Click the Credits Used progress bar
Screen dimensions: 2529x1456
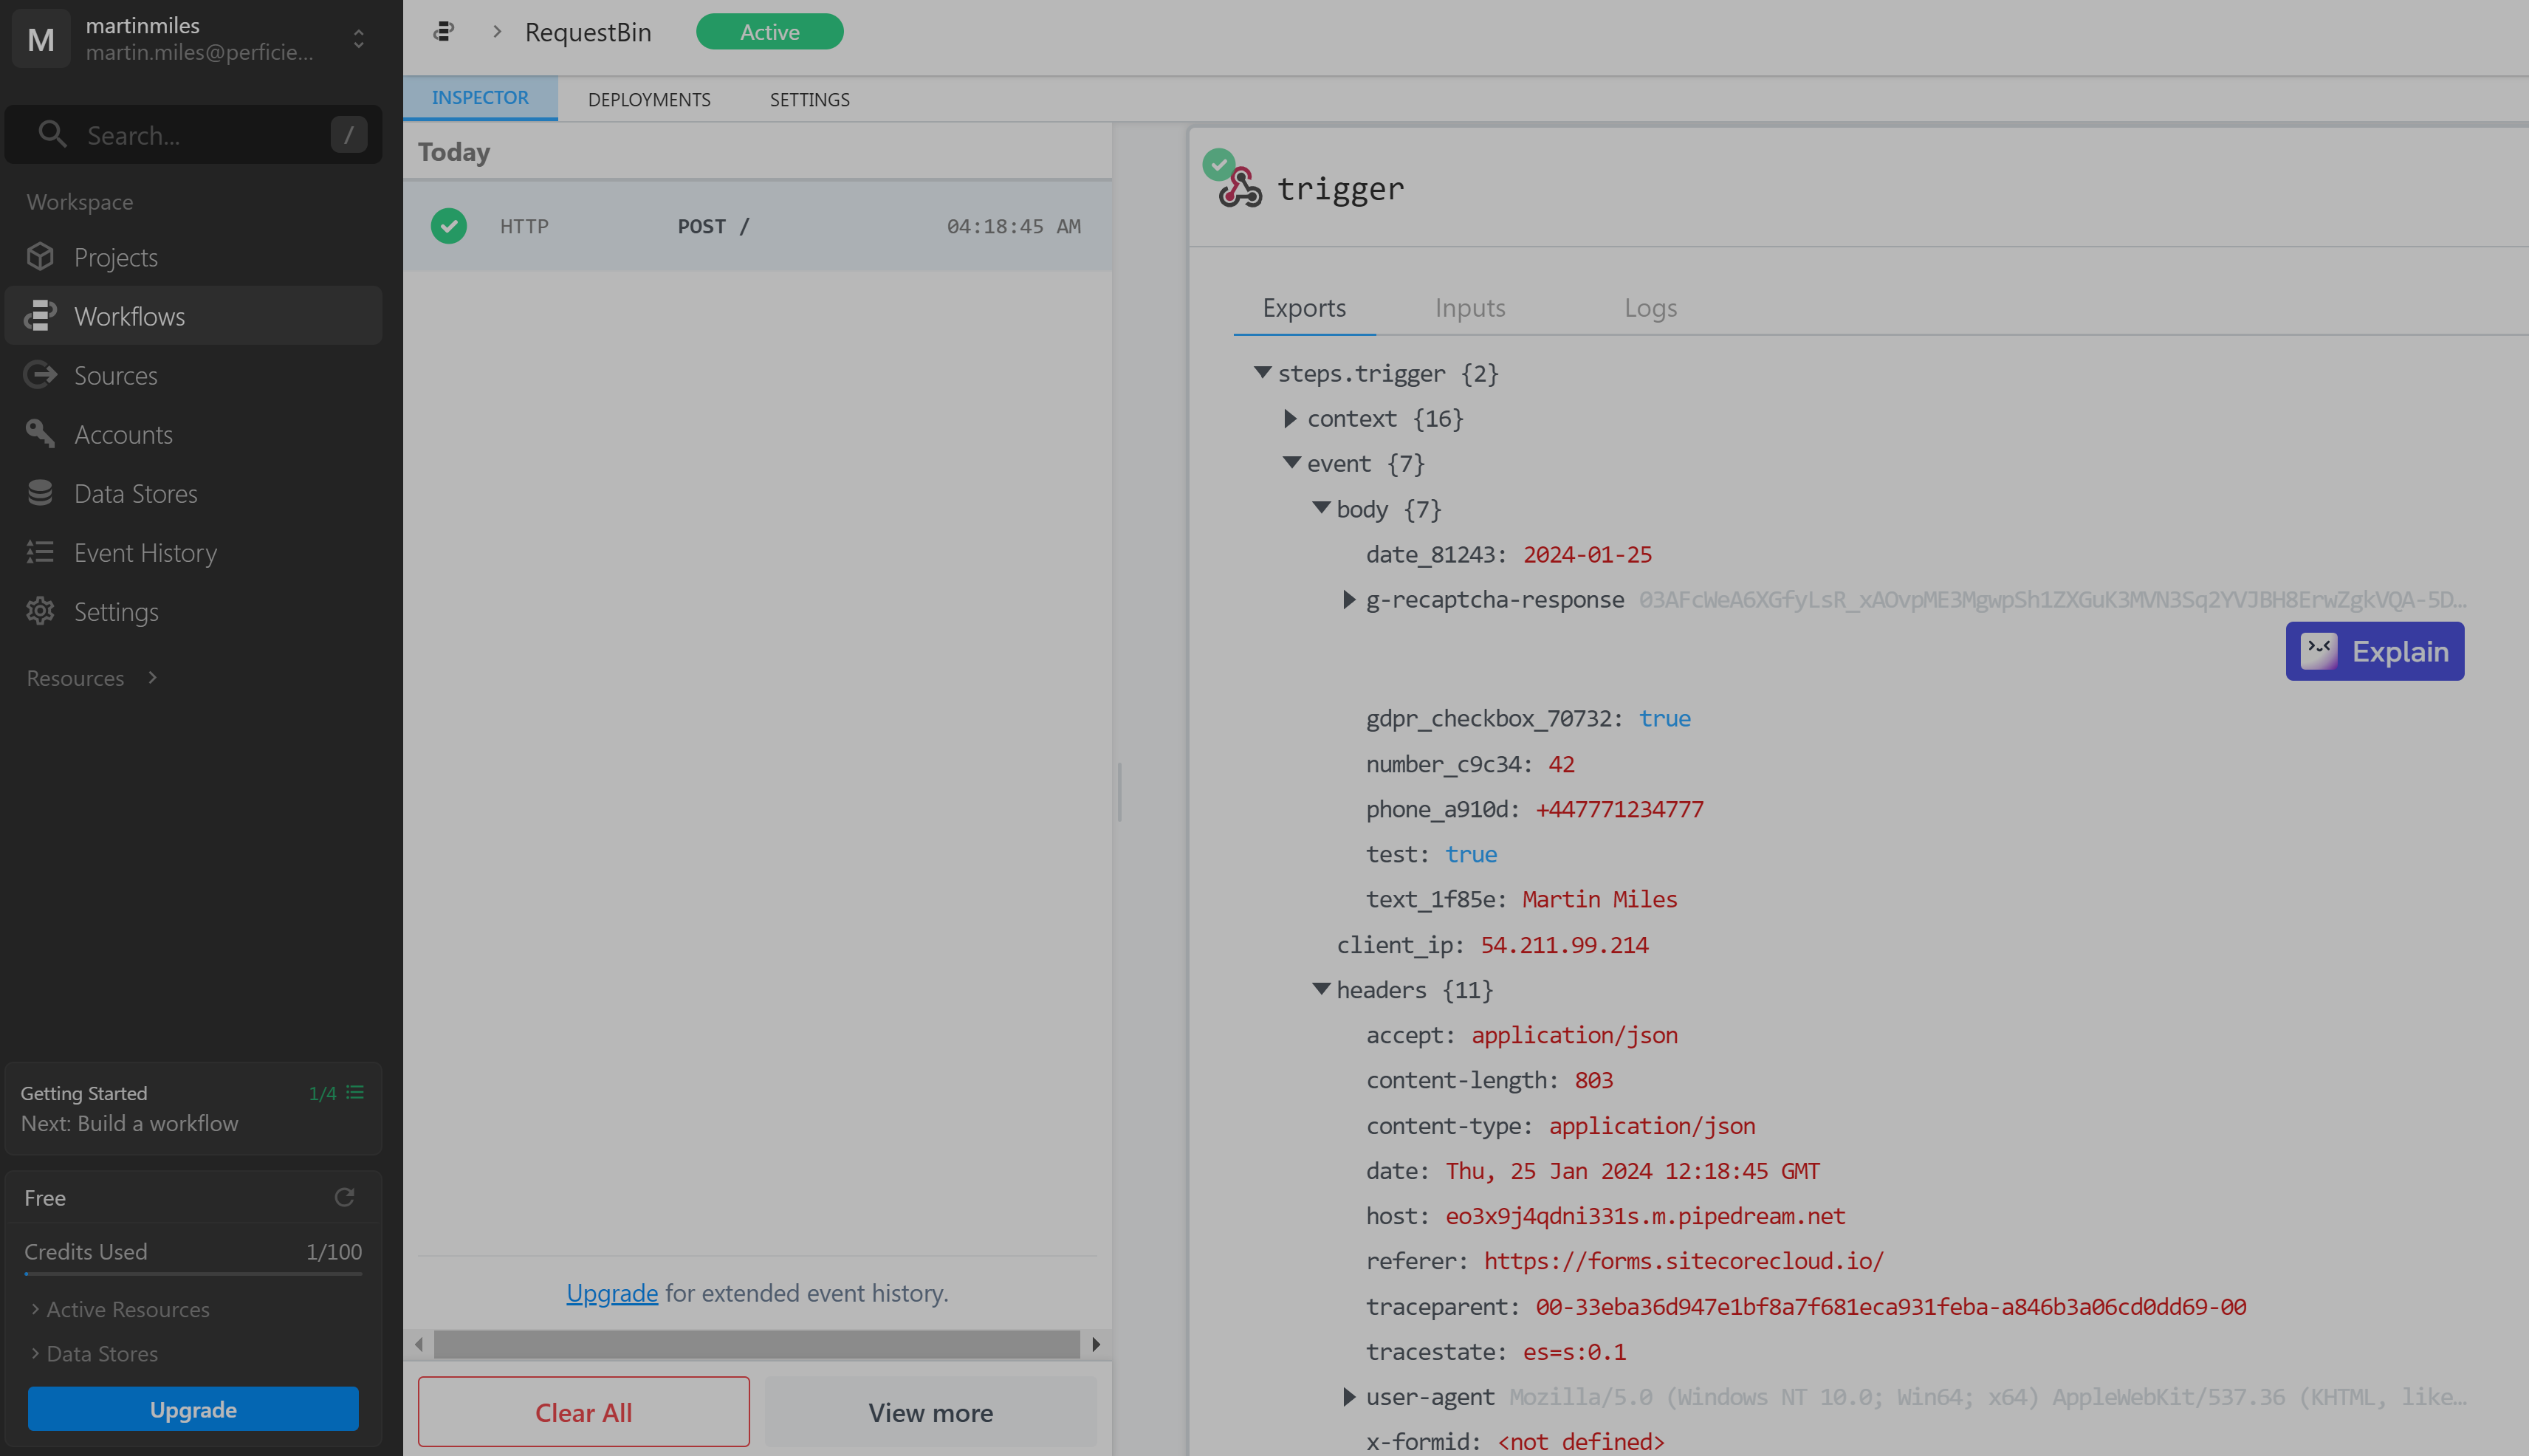(193, 1273)
